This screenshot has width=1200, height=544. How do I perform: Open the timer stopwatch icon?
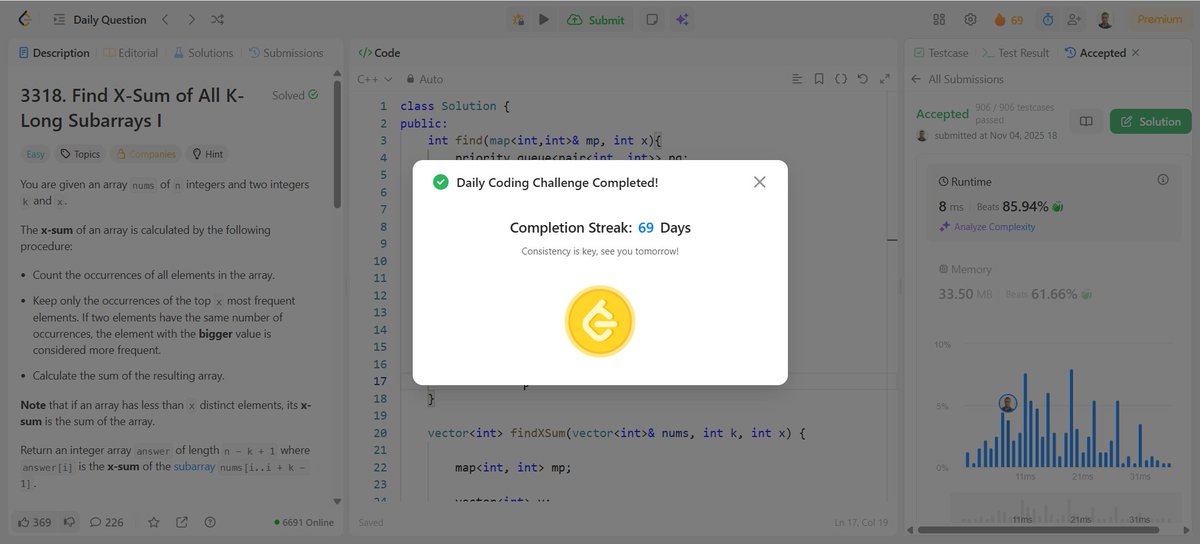(x=1047, y=19)
